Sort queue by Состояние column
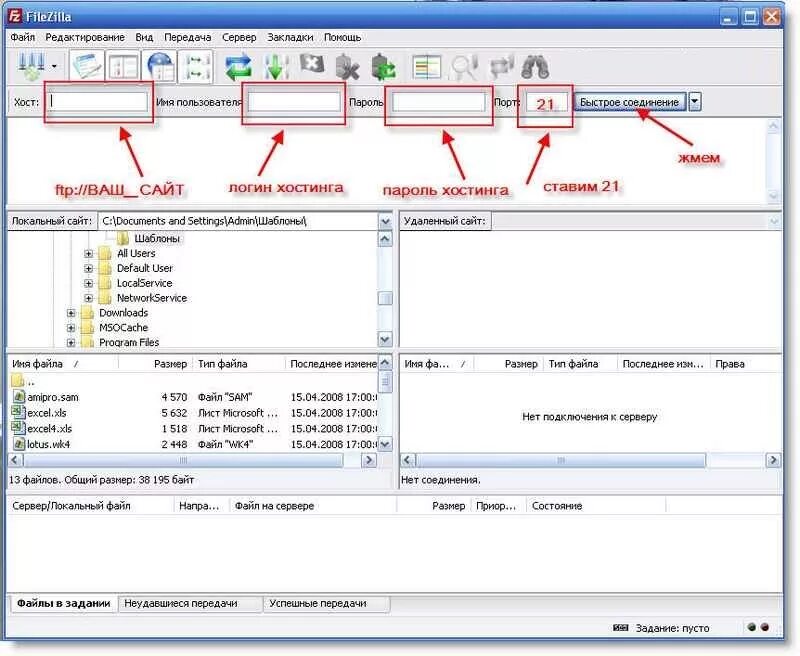This screenshot has width=800, height=656. [x=595, y=506]
